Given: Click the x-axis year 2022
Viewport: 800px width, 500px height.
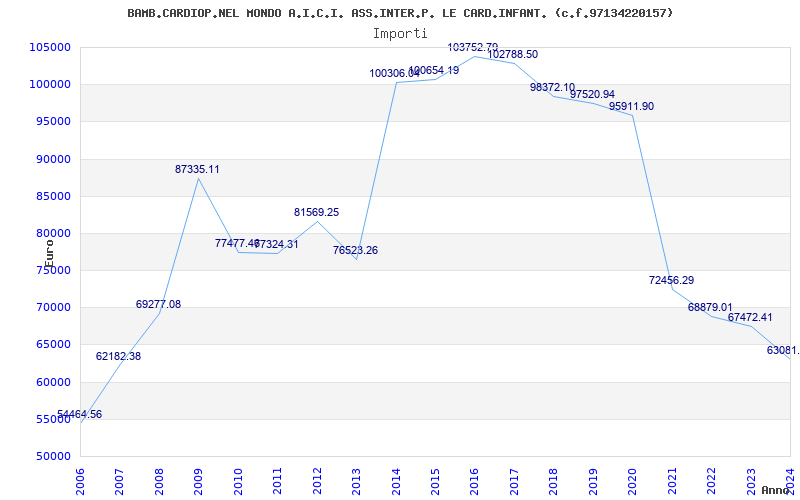Looking at the screenshot, I should click(711, 481).
